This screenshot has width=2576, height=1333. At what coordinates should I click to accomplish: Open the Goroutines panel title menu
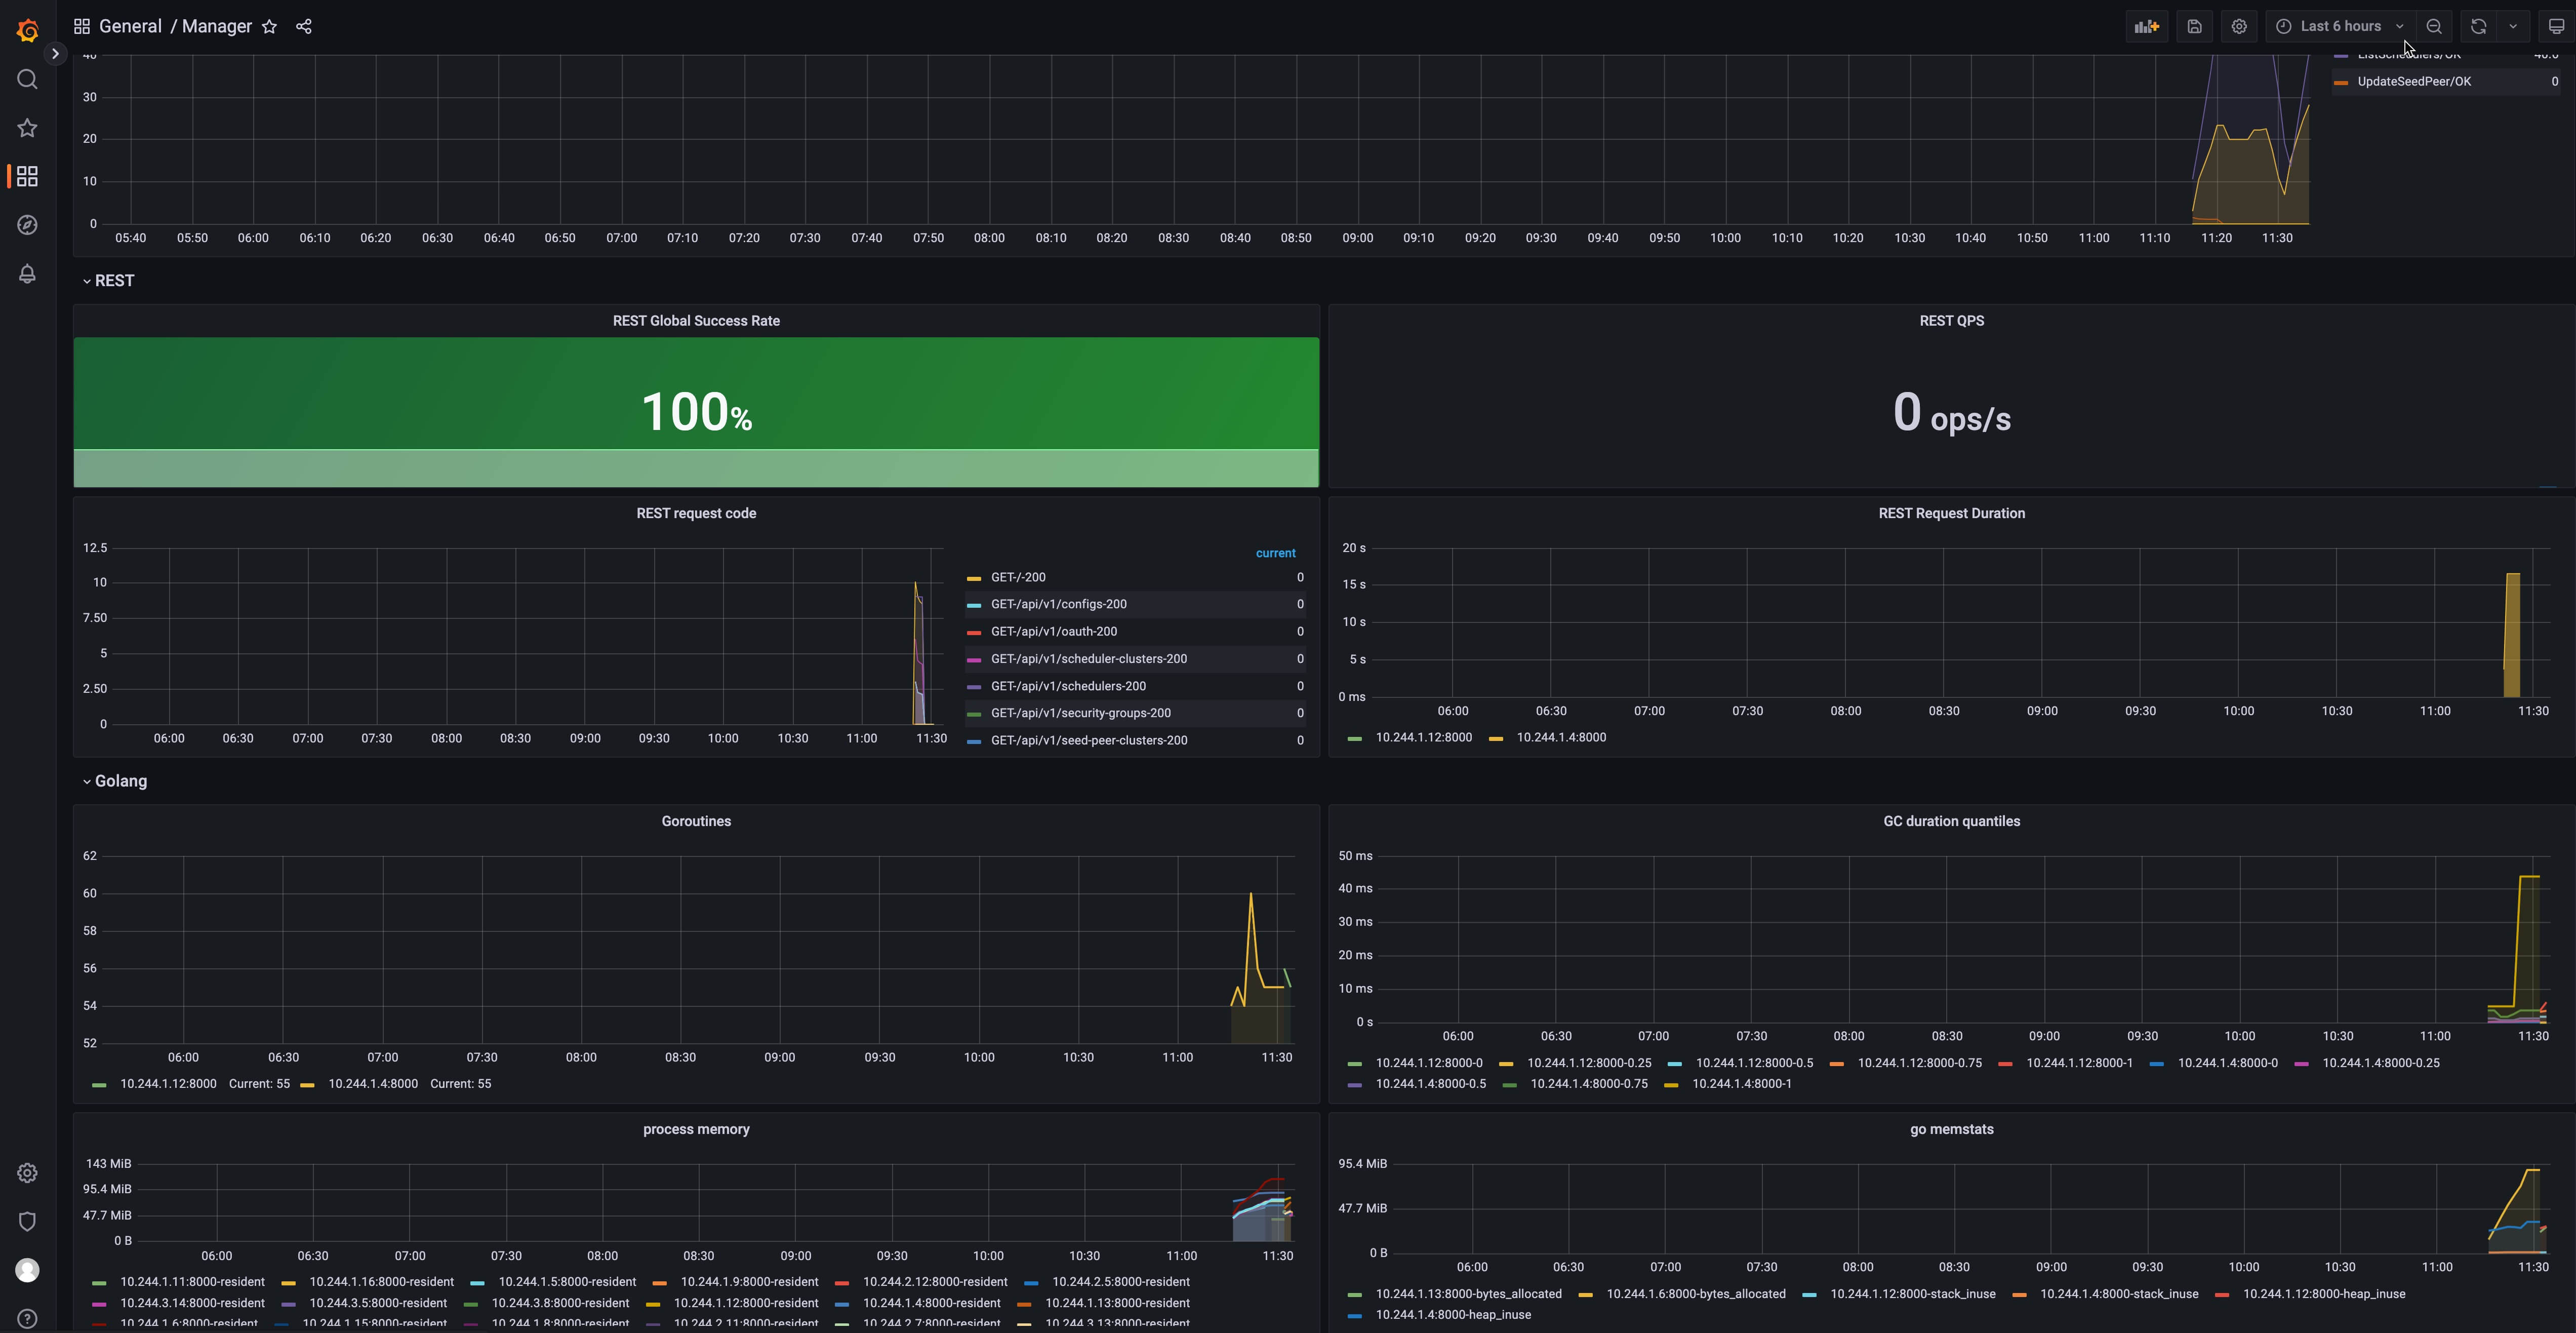[696, 821]
